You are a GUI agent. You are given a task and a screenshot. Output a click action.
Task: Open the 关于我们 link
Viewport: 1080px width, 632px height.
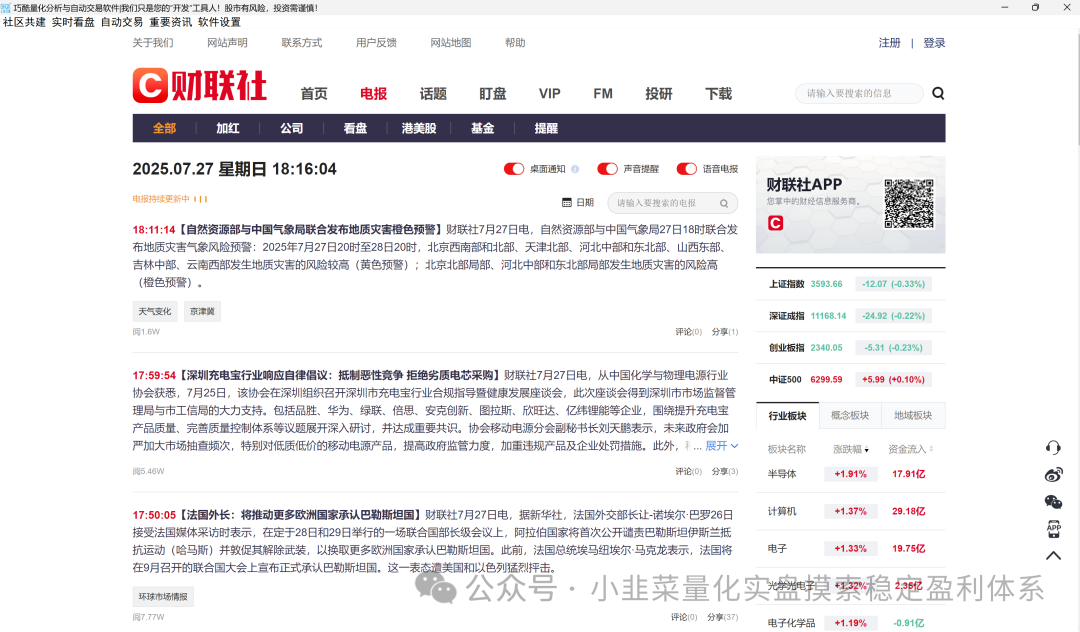153,43
